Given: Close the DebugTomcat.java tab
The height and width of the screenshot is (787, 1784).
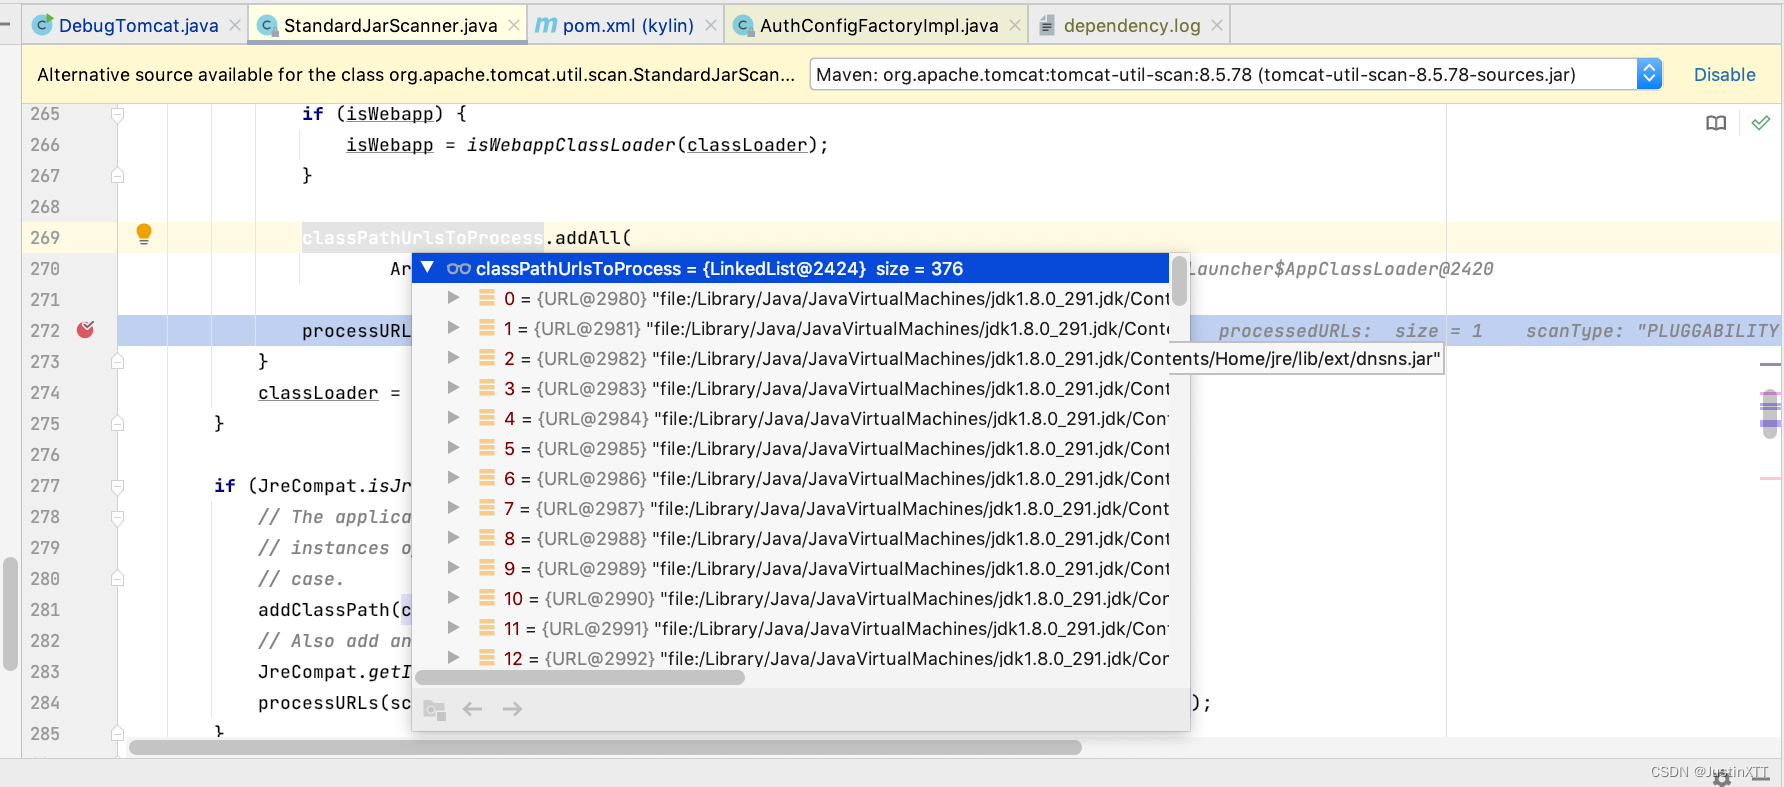Looking at the screenshot, I should [x=235, y=25].
